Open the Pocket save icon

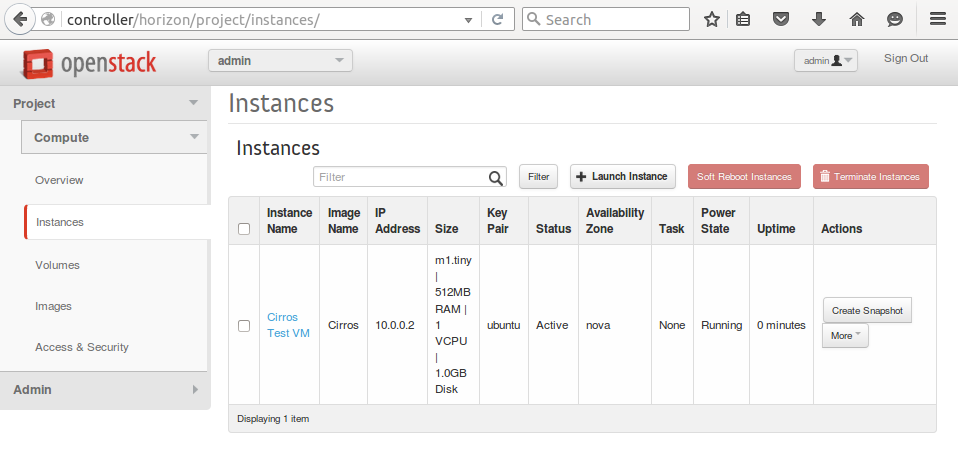782,19
